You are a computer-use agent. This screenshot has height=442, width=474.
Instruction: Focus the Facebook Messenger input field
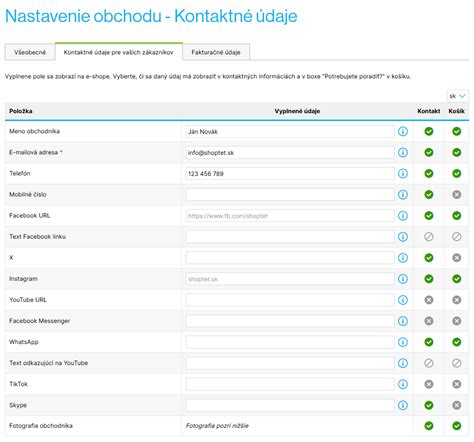click(x=290, y=321)
